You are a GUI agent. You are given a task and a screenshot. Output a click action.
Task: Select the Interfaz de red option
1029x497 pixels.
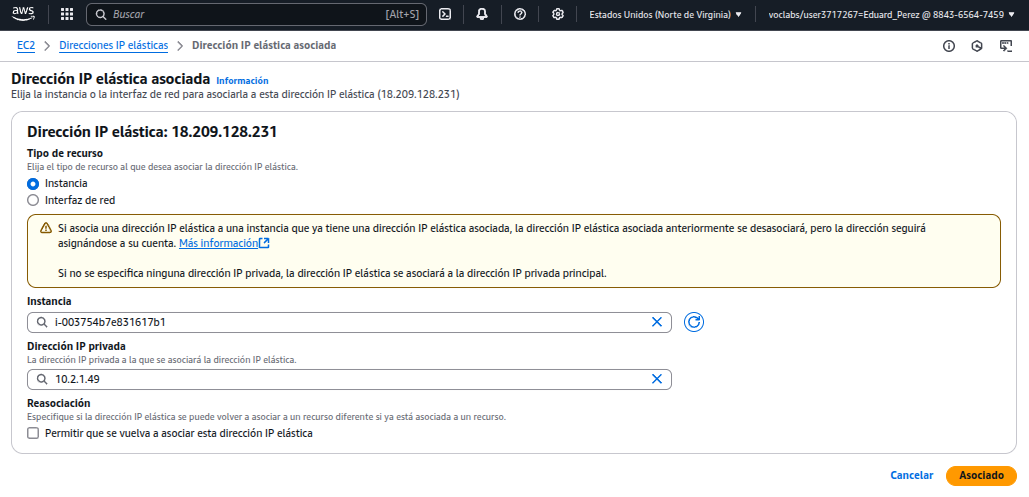(x=33, y=200)
